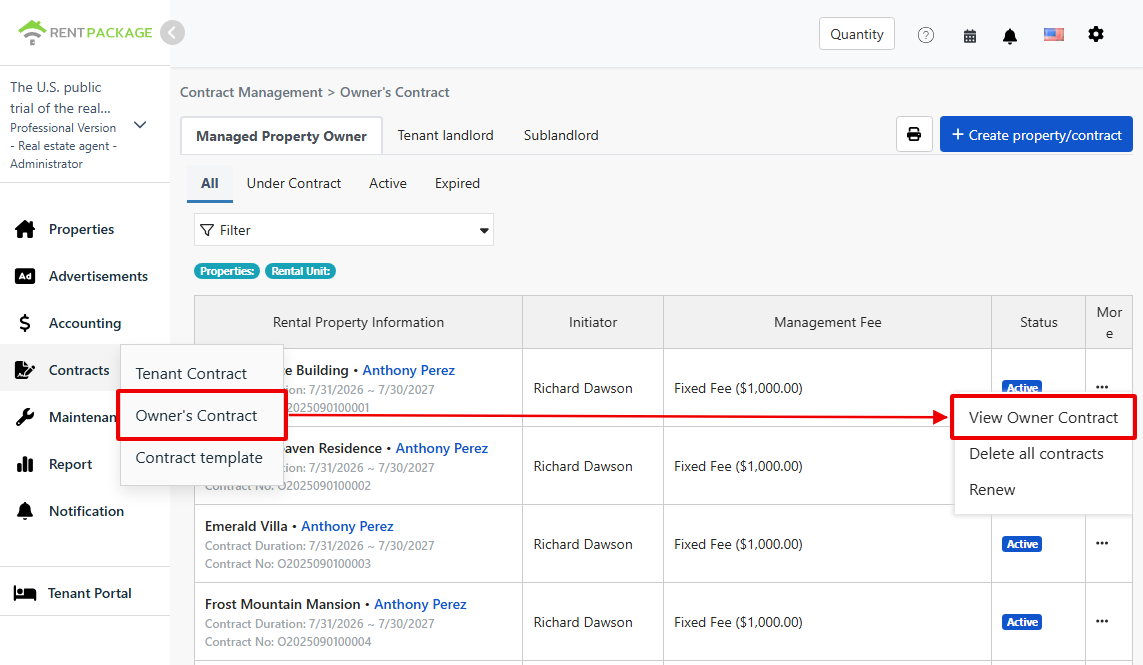Click the printer icon button
Viewport: 1143px width, 665px height.
(914, 134)
